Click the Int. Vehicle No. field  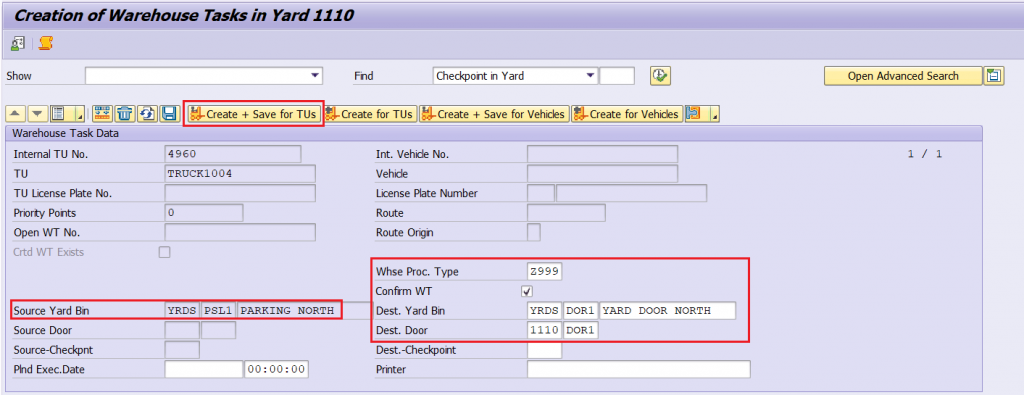[x=603, y=154]
